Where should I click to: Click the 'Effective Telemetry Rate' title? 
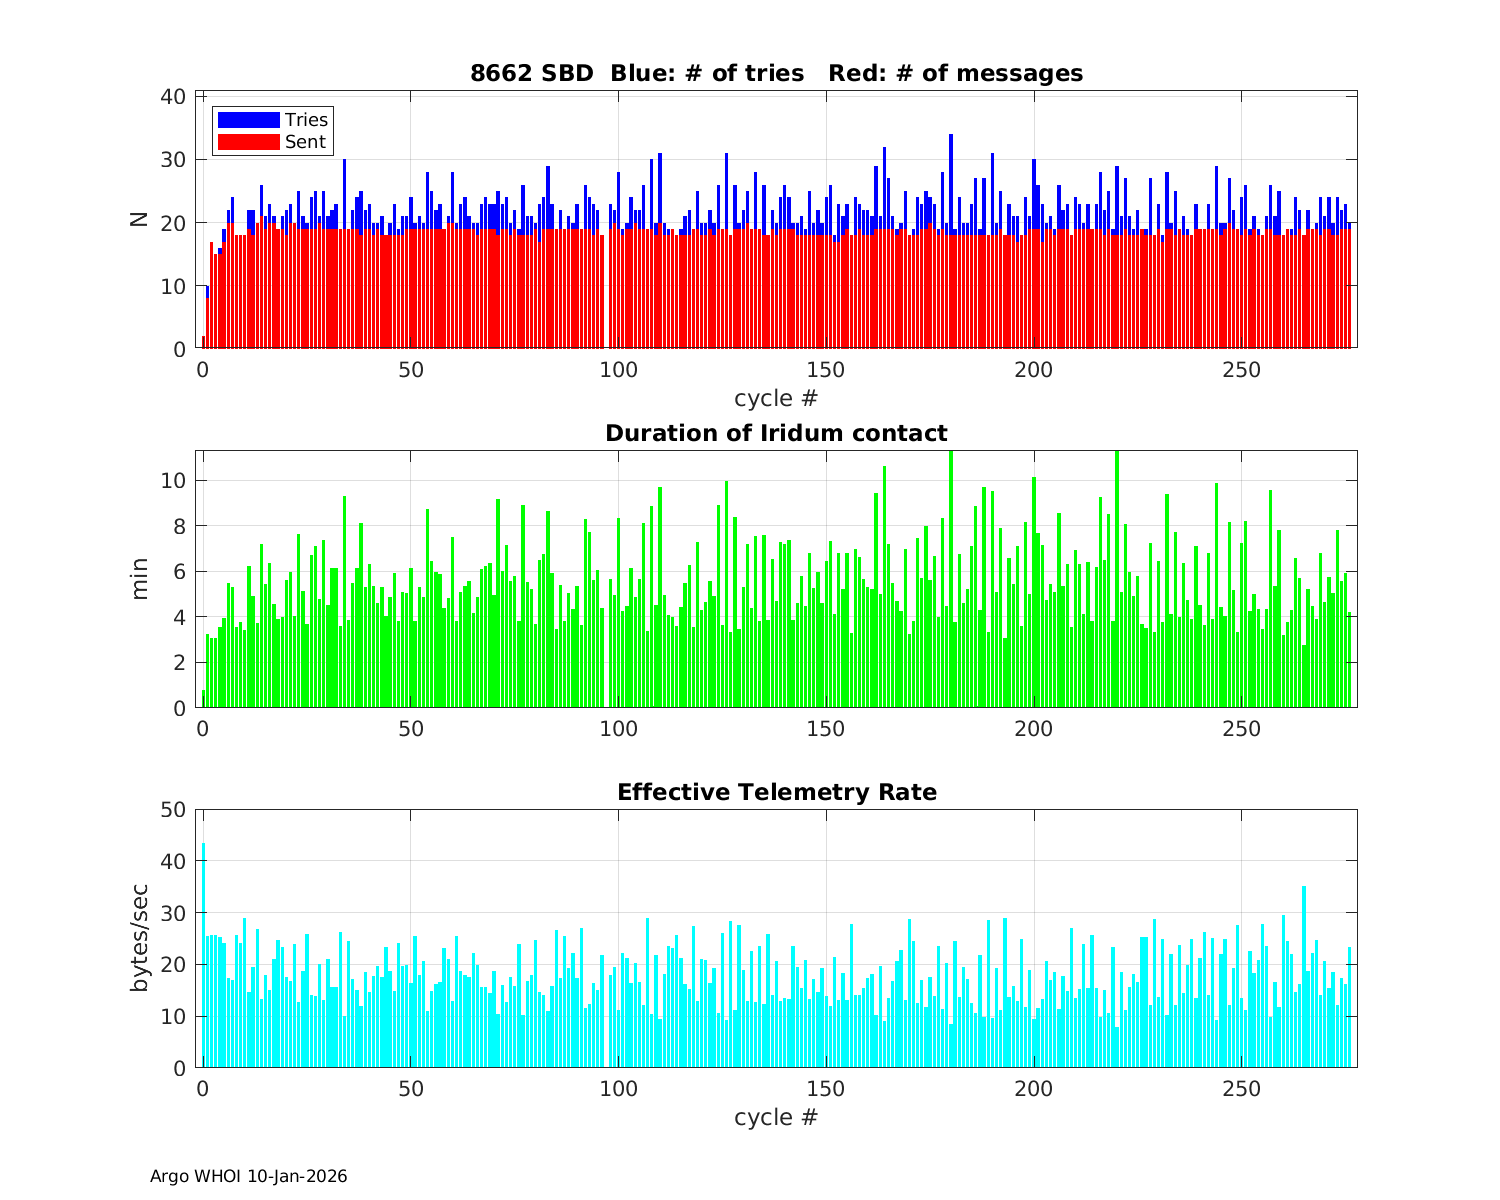click(x=776, y=792)
